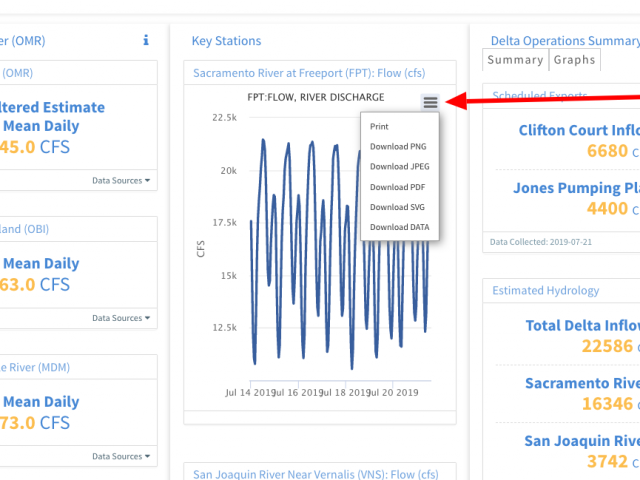
Task: Choose Download PDF option
Action: coord(397,187)
